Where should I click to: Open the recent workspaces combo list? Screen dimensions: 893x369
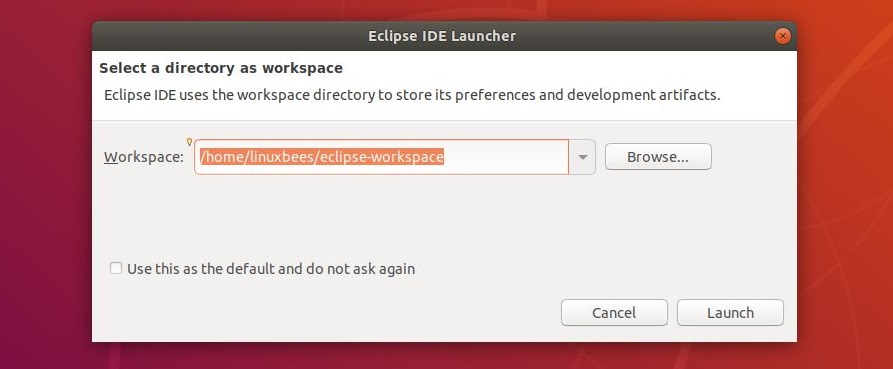(x=582, y=157)
